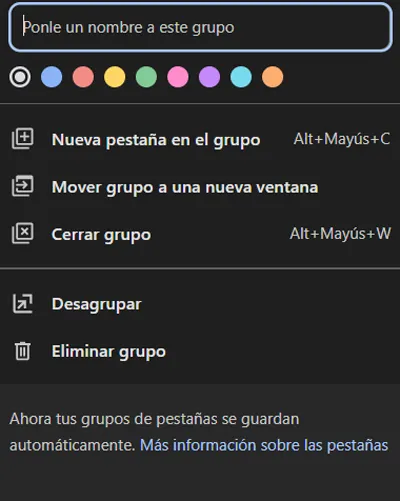Click the new tab in group icon
The width and height of the screenshot is (400, 501).
(x=23, y=138)
